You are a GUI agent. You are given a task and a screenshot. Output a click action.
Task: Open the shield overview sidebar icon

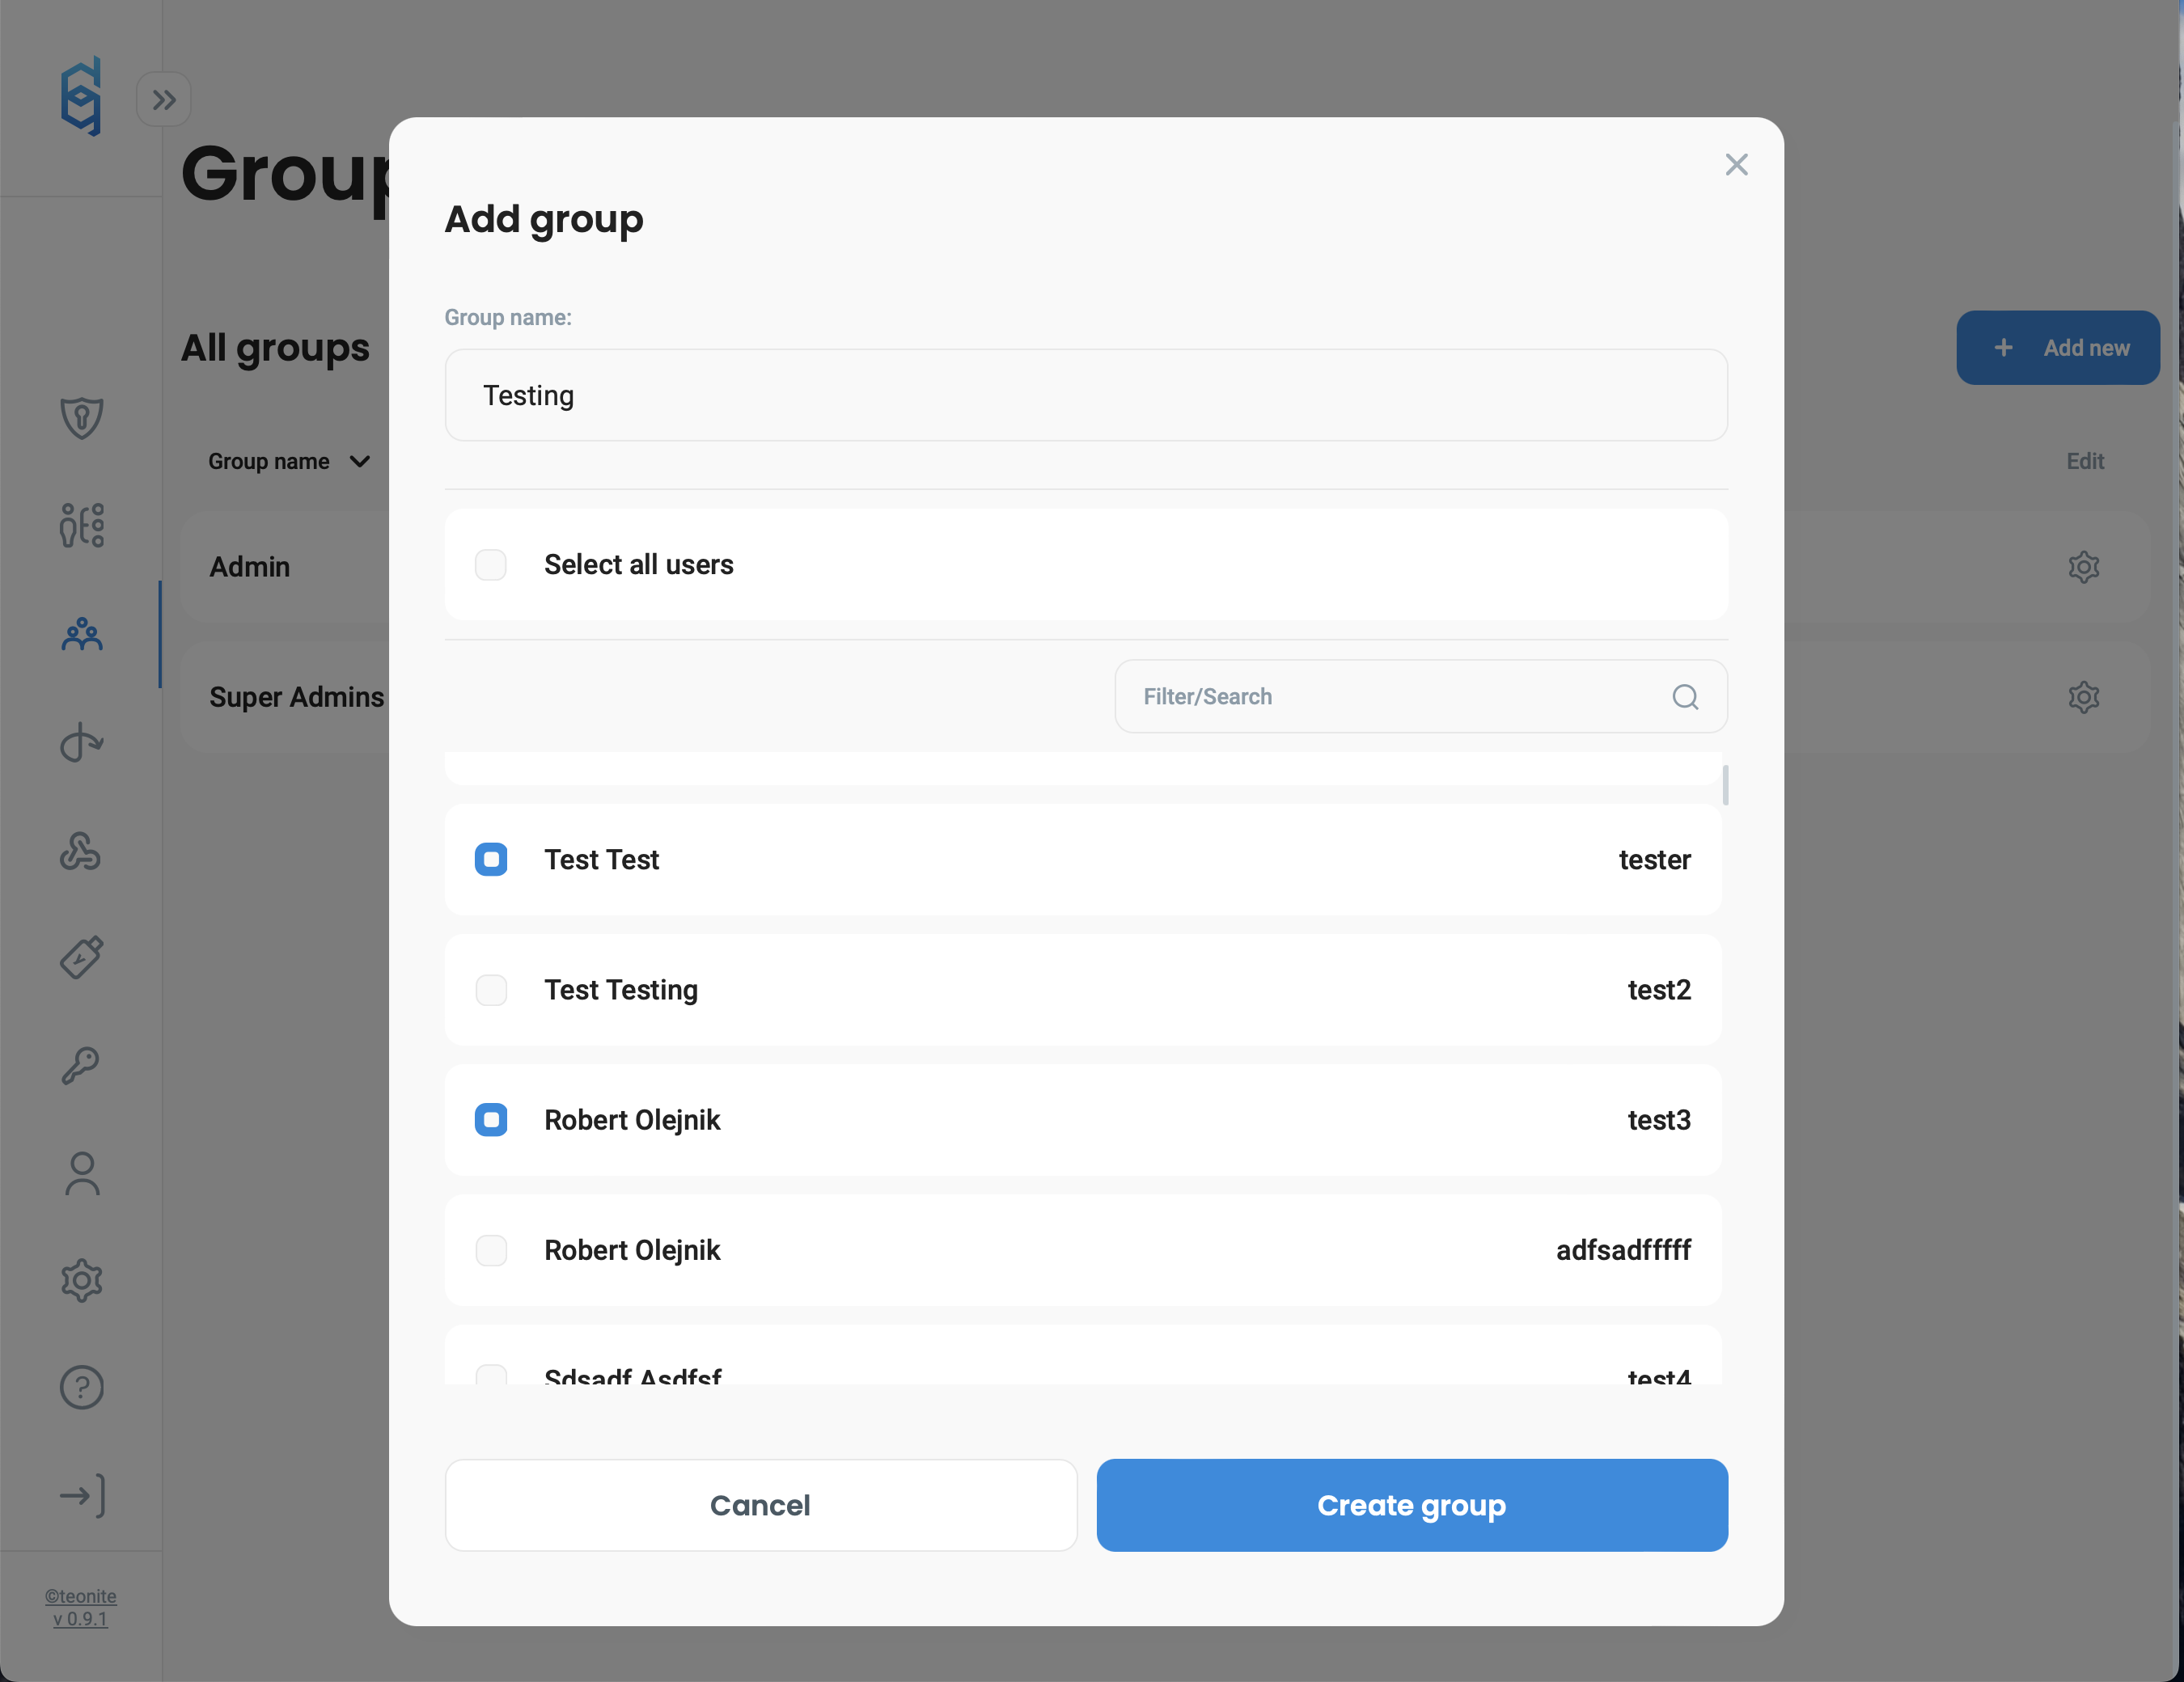[x=82, y=417]
